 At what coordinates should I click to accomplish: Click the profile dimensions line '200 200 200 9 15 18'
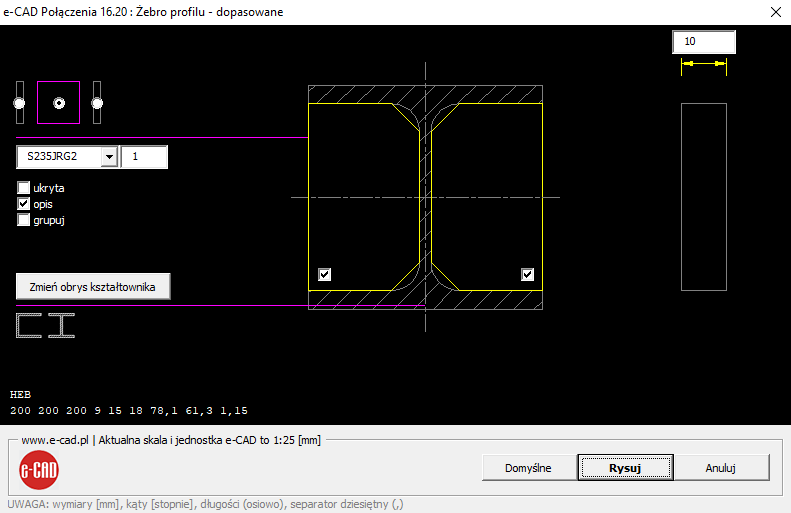click(129, 411)
